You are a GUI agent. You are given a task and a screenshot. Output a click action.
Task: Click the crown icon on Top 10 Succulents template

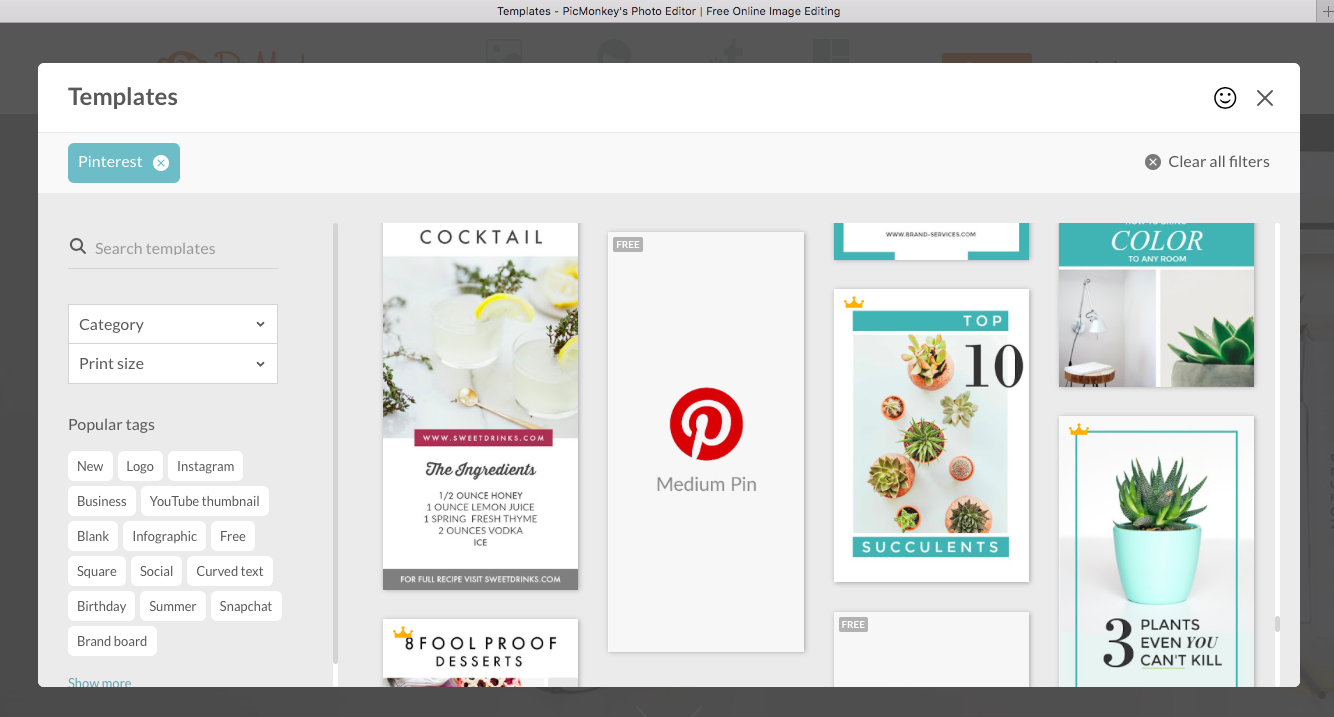(854, 302)
